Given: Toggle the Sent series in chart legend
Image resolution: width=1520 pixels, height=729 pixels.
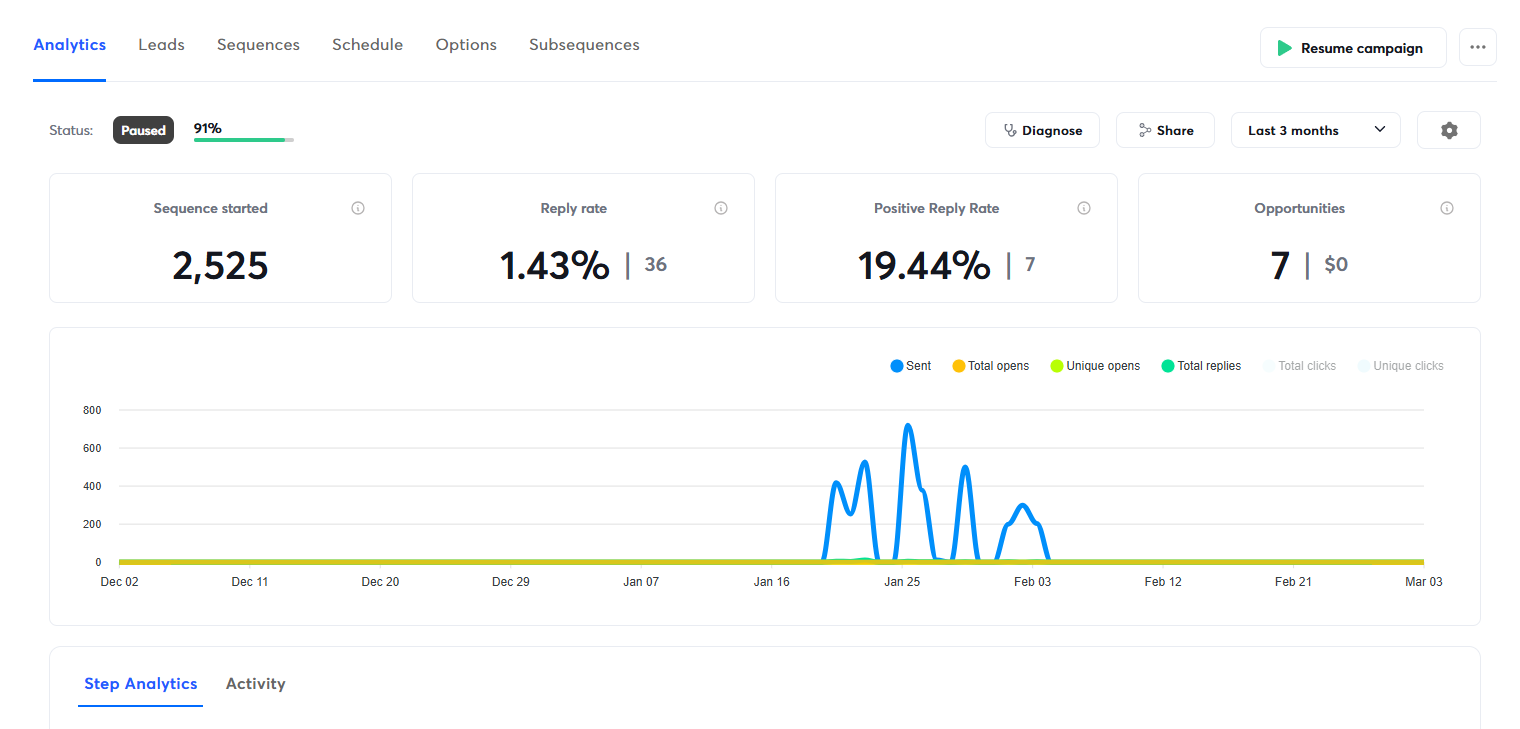Looking at the screenshot, I should 910,366.
